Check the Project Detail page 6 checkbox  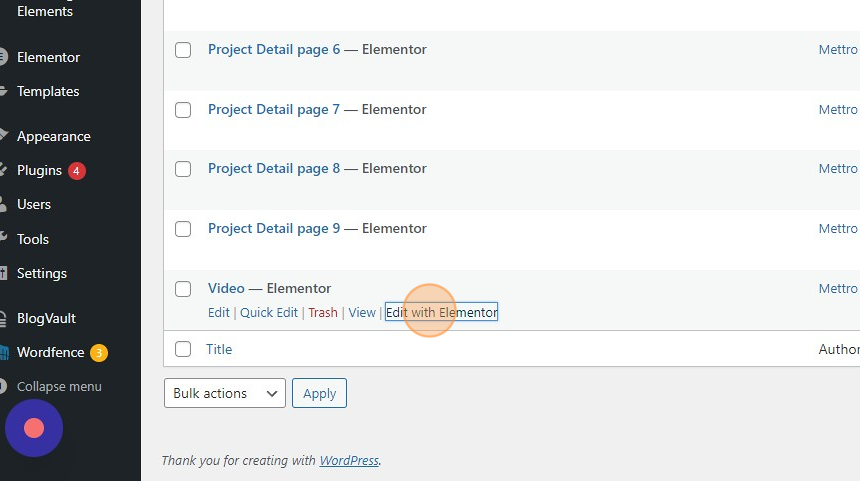[x=183, y=50]
